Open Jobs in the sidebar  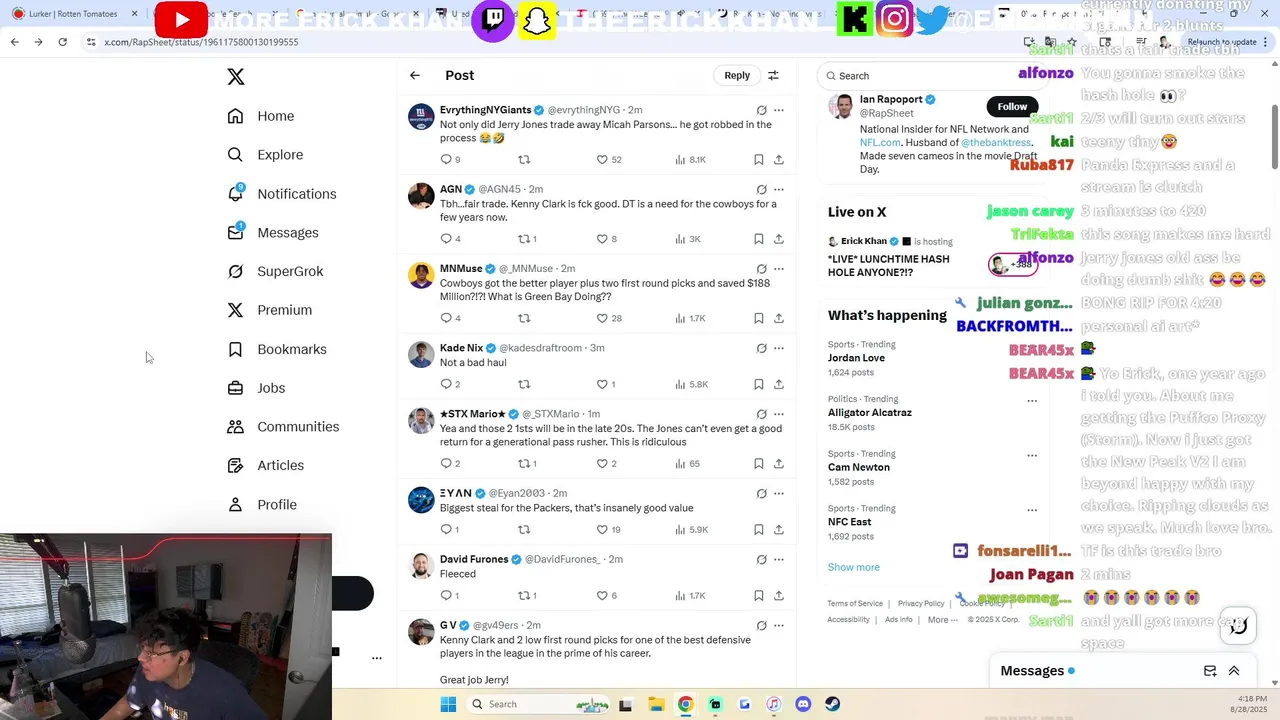[x=256, y=388]
